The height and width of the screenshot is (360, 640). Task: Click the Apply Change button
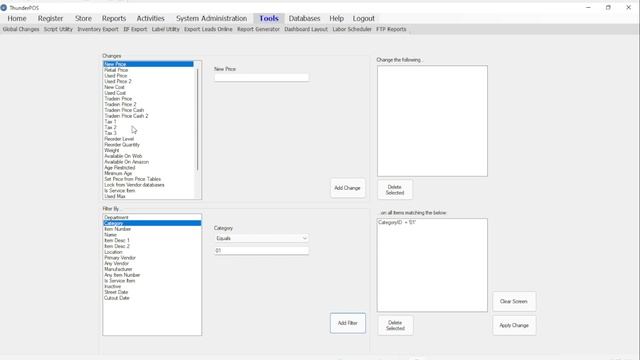coord(514,326)
